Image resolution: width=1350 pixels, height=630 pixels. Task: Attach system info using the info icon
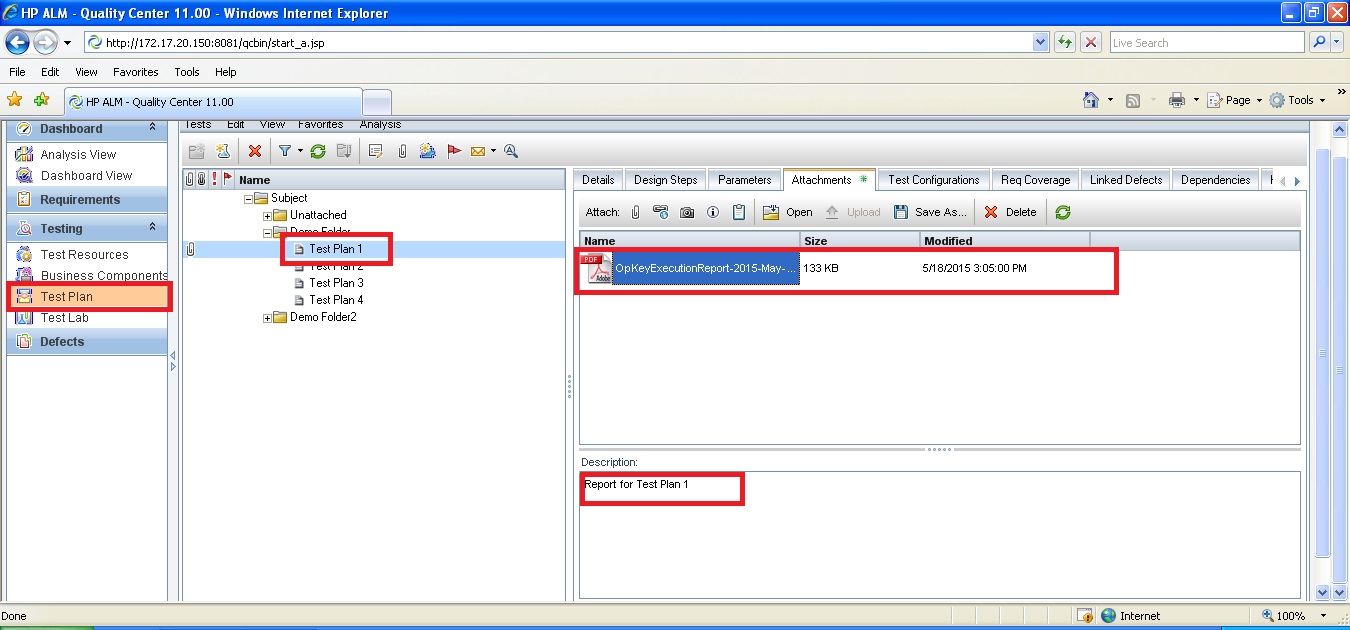713,212
